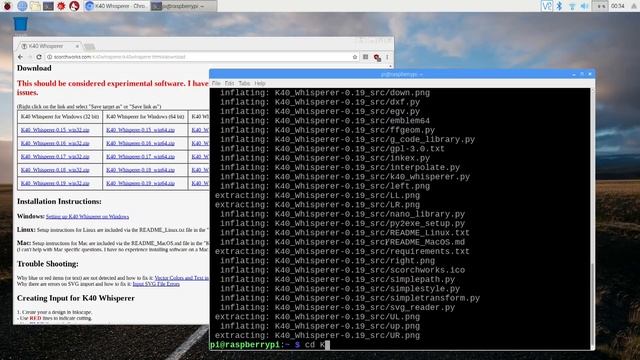640x360 pixels.
Task: Minimize the terminal window
Action: (x=574, y=74)
